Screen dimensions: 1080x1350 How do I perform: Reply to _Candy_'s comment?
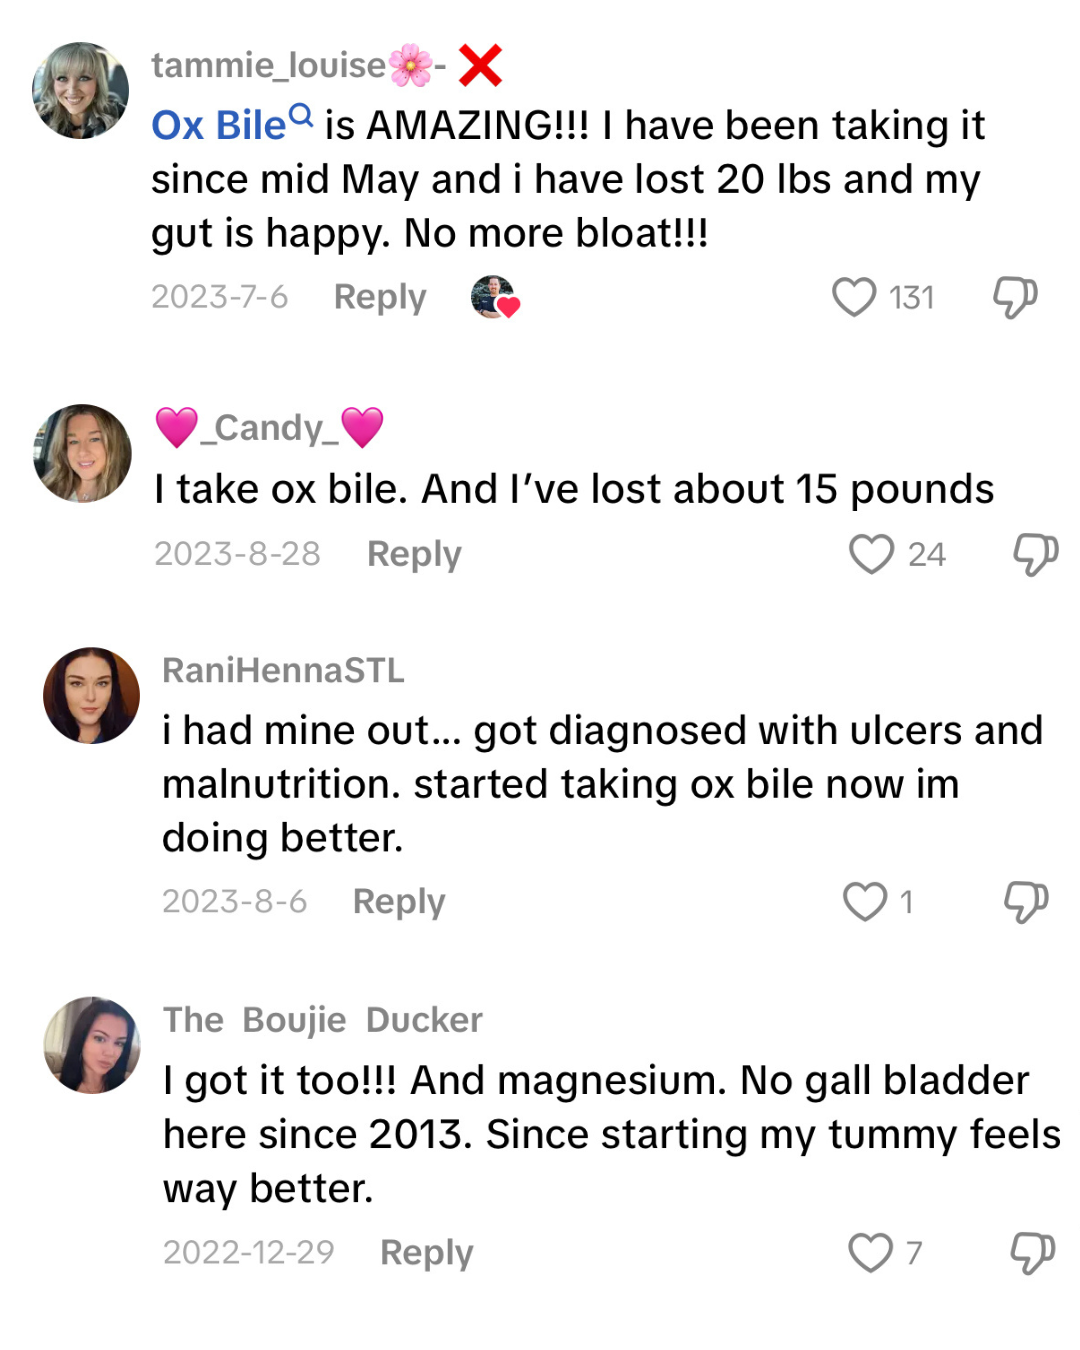click(414, 554)
